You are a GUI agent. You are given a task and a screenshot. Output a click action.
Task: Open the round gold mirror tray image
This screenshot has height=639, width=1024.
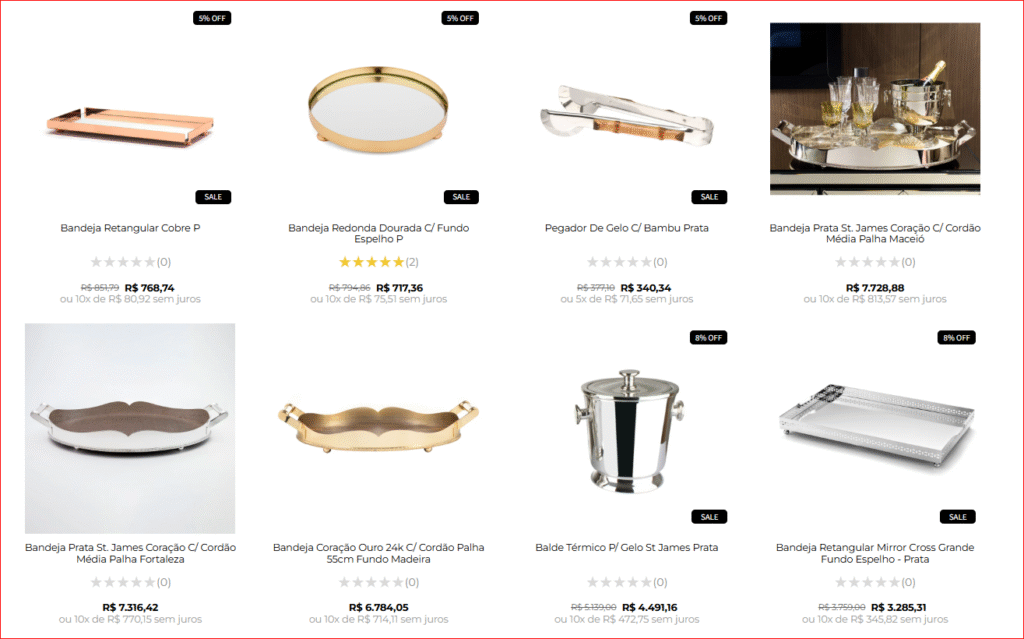[x=378, y=108]
